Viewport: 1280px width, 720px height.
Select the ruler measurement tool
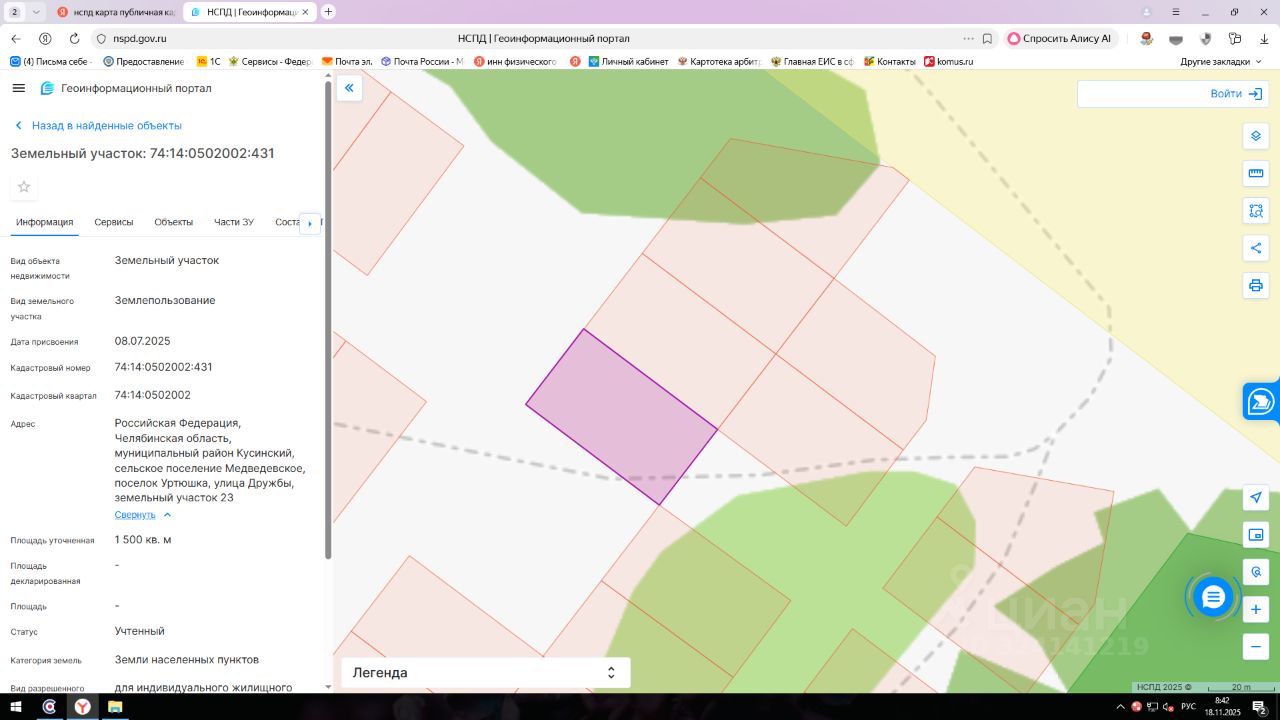click(x=1256, y=173)
